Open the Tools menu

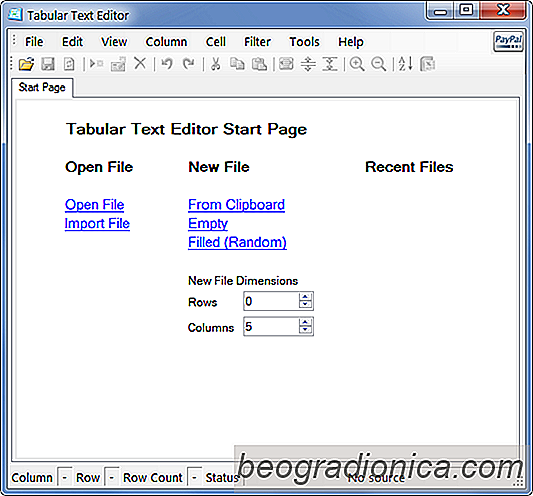click(x=304, y=42)
